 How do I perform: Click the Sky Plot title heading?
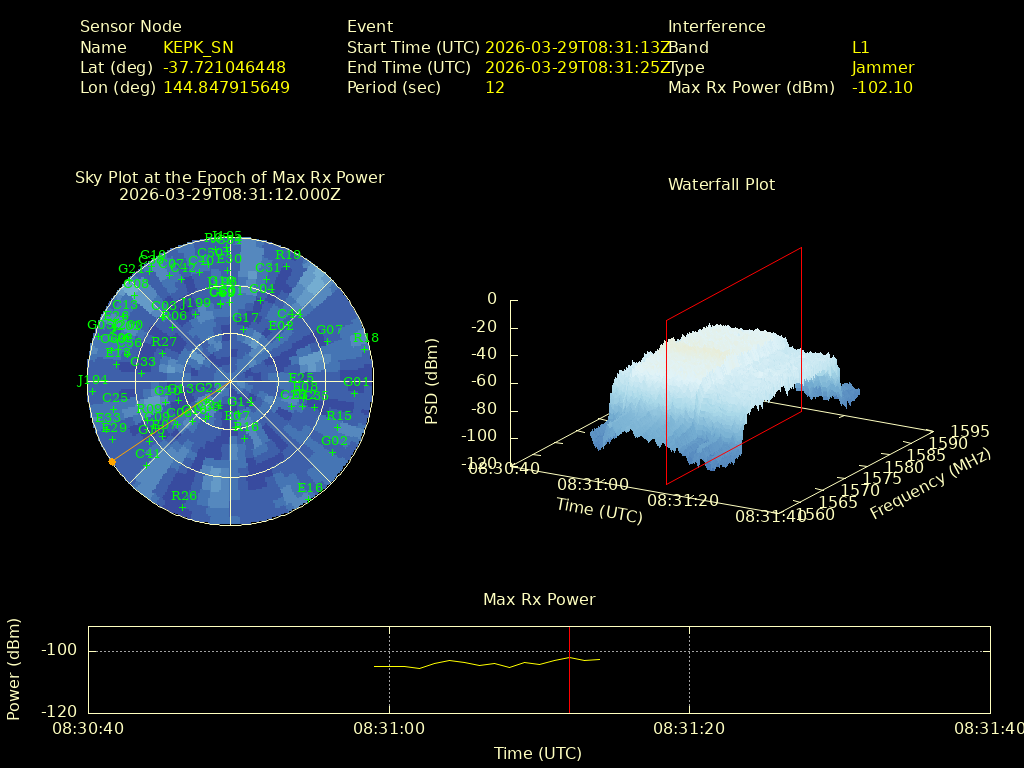click(229, 177)
